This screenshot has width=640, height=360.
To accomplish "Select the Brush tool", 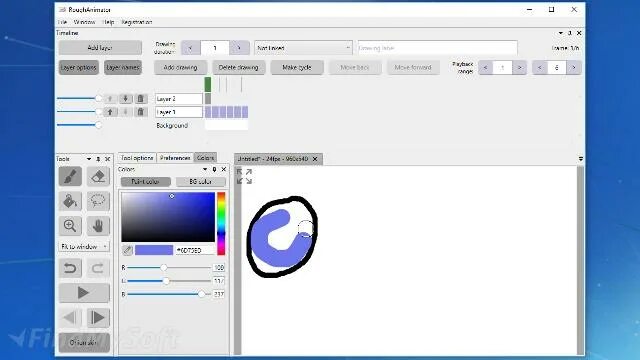I will [70, 176].
